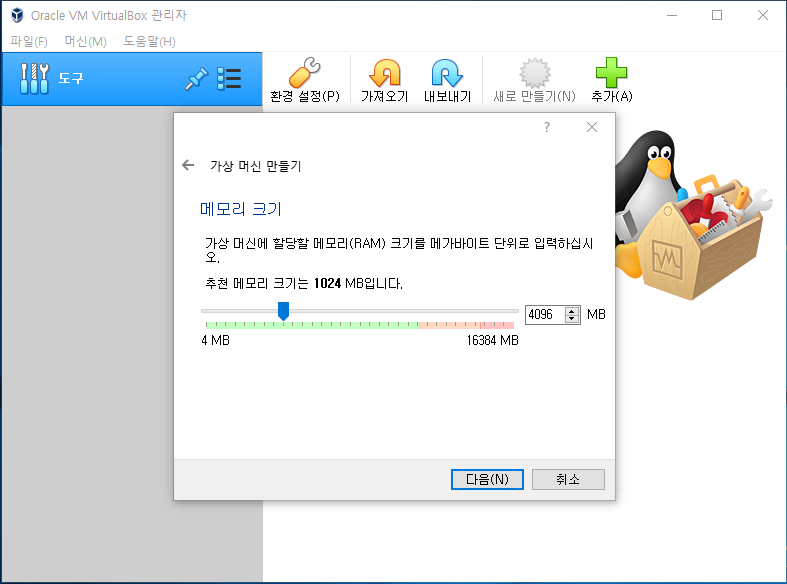787x584 pixels.
Task: Click the penguin toolbox welcome image
Action: [694, 215]
